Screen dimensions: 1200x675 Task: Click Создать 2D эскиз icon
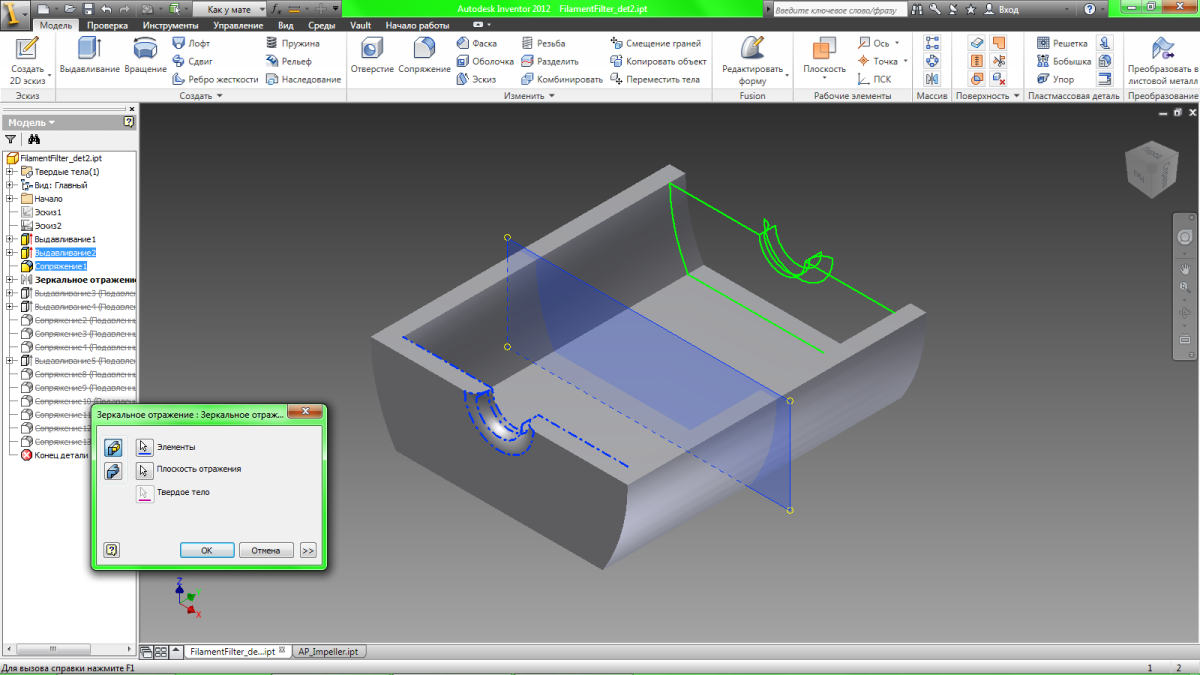click(x=27, y=50)
